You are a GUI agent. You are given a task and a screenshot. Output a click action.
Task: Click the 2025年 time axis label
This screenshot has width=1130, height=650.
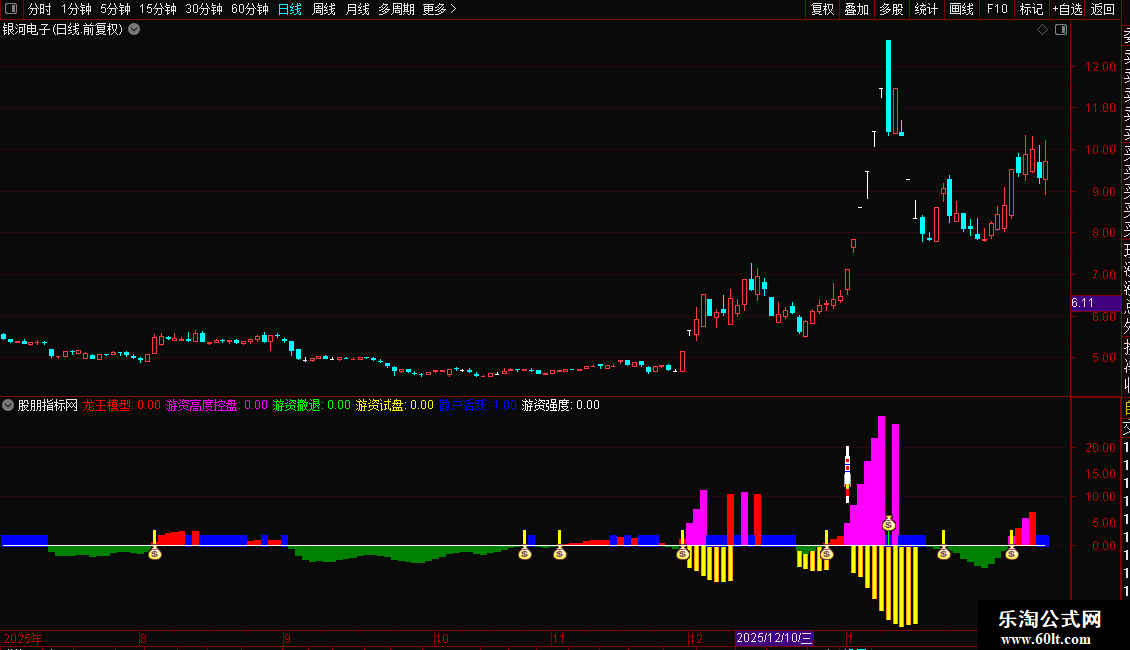coord(23,638)
